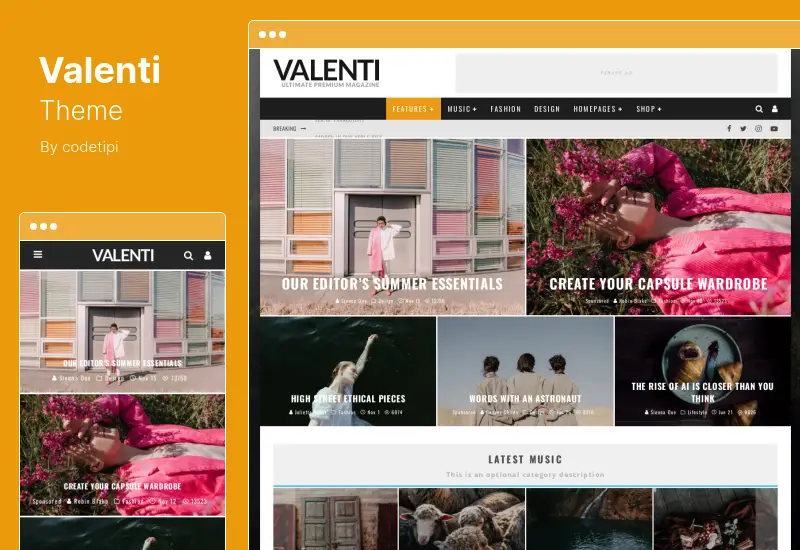This screenshot has height=550, width=800.
Task: Open the Facebook icon in breaking bar
Action: (x=729, y=129)
